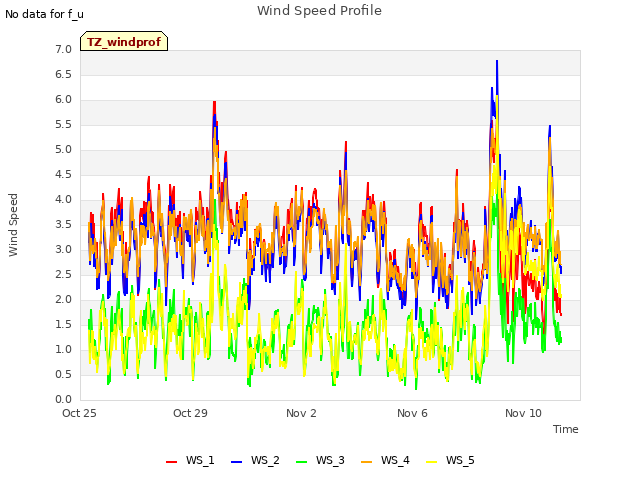
Task: Click the red WS_1 legend swatch
Action: pyautogui.click(x=171, y=462)
